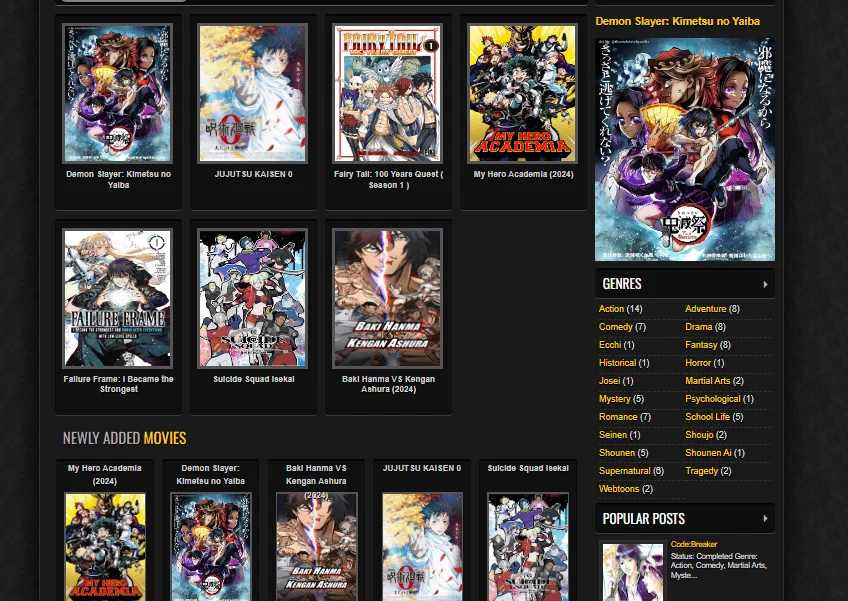Screen dimensions: 848x601
Task: Select the Seinen genre link
Action: coord(613,435)
